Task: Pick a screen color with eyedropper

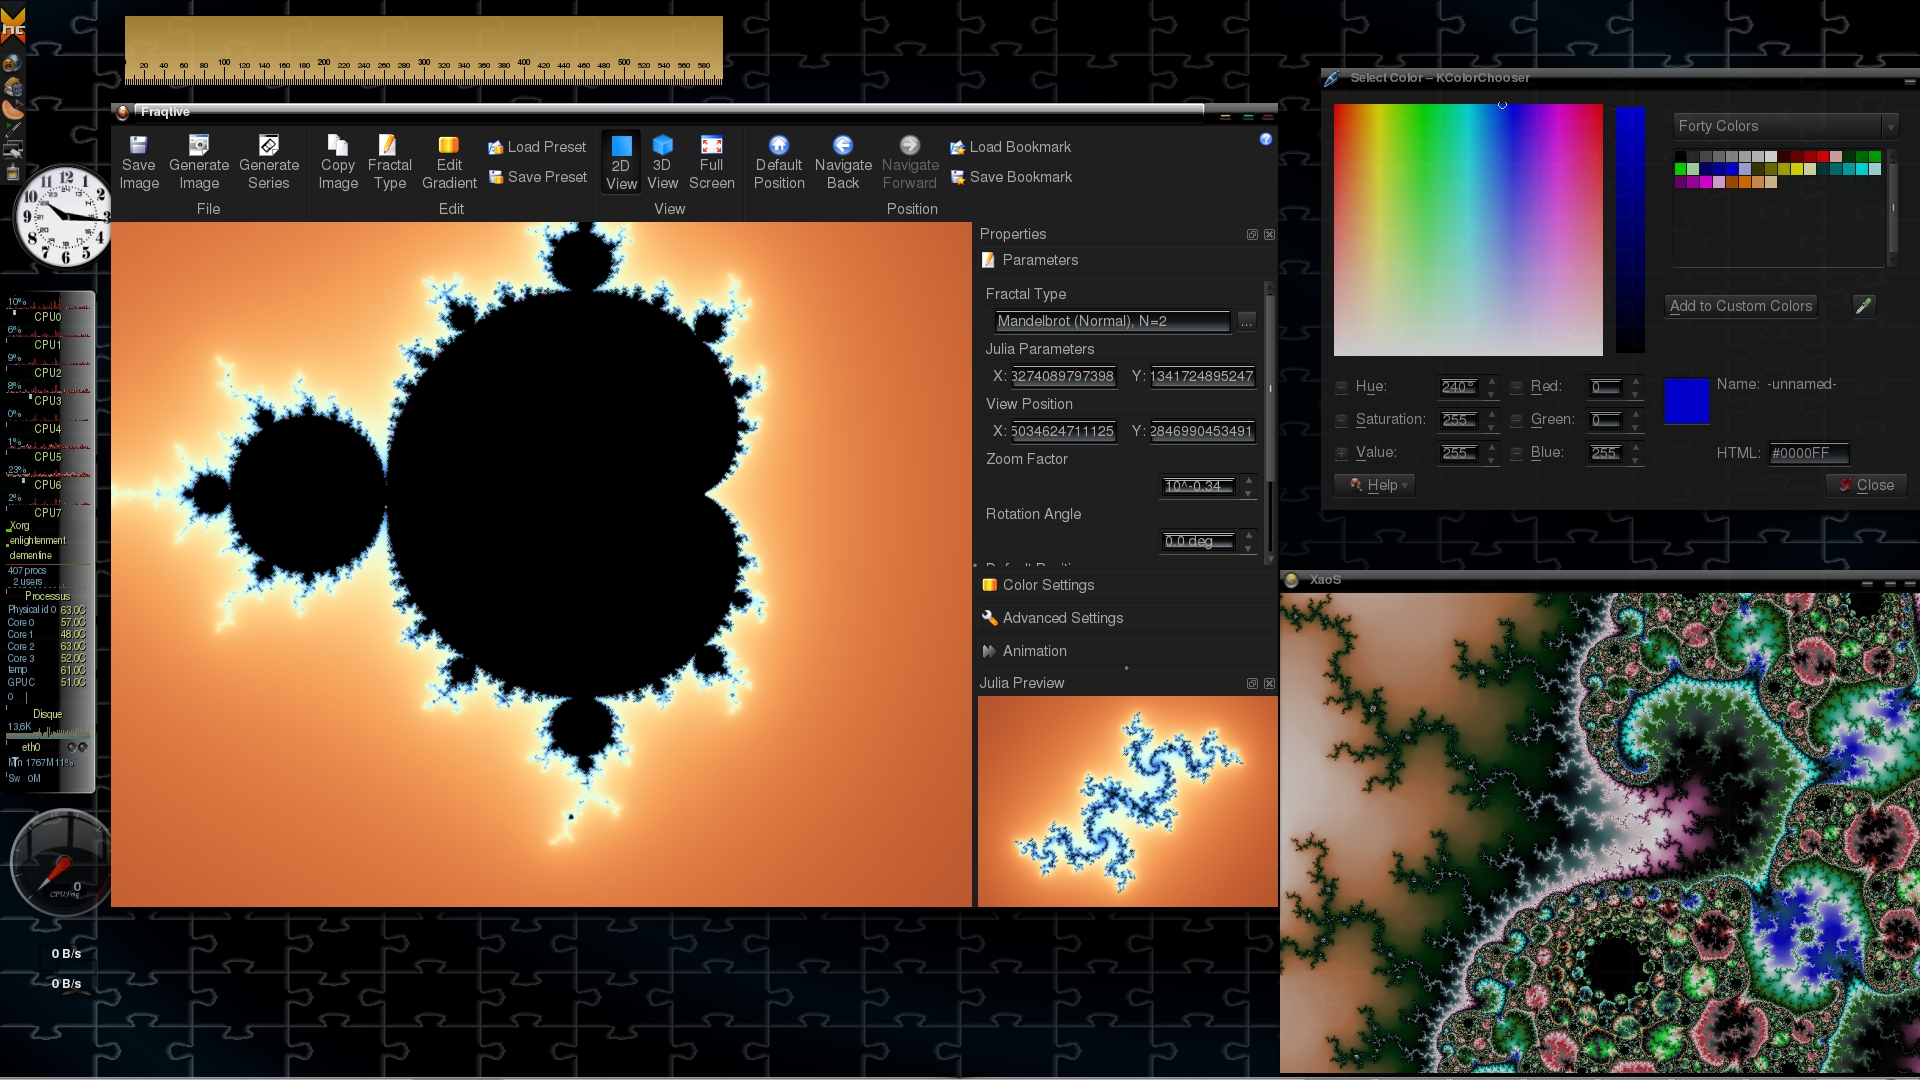Action: point(1863,306)
